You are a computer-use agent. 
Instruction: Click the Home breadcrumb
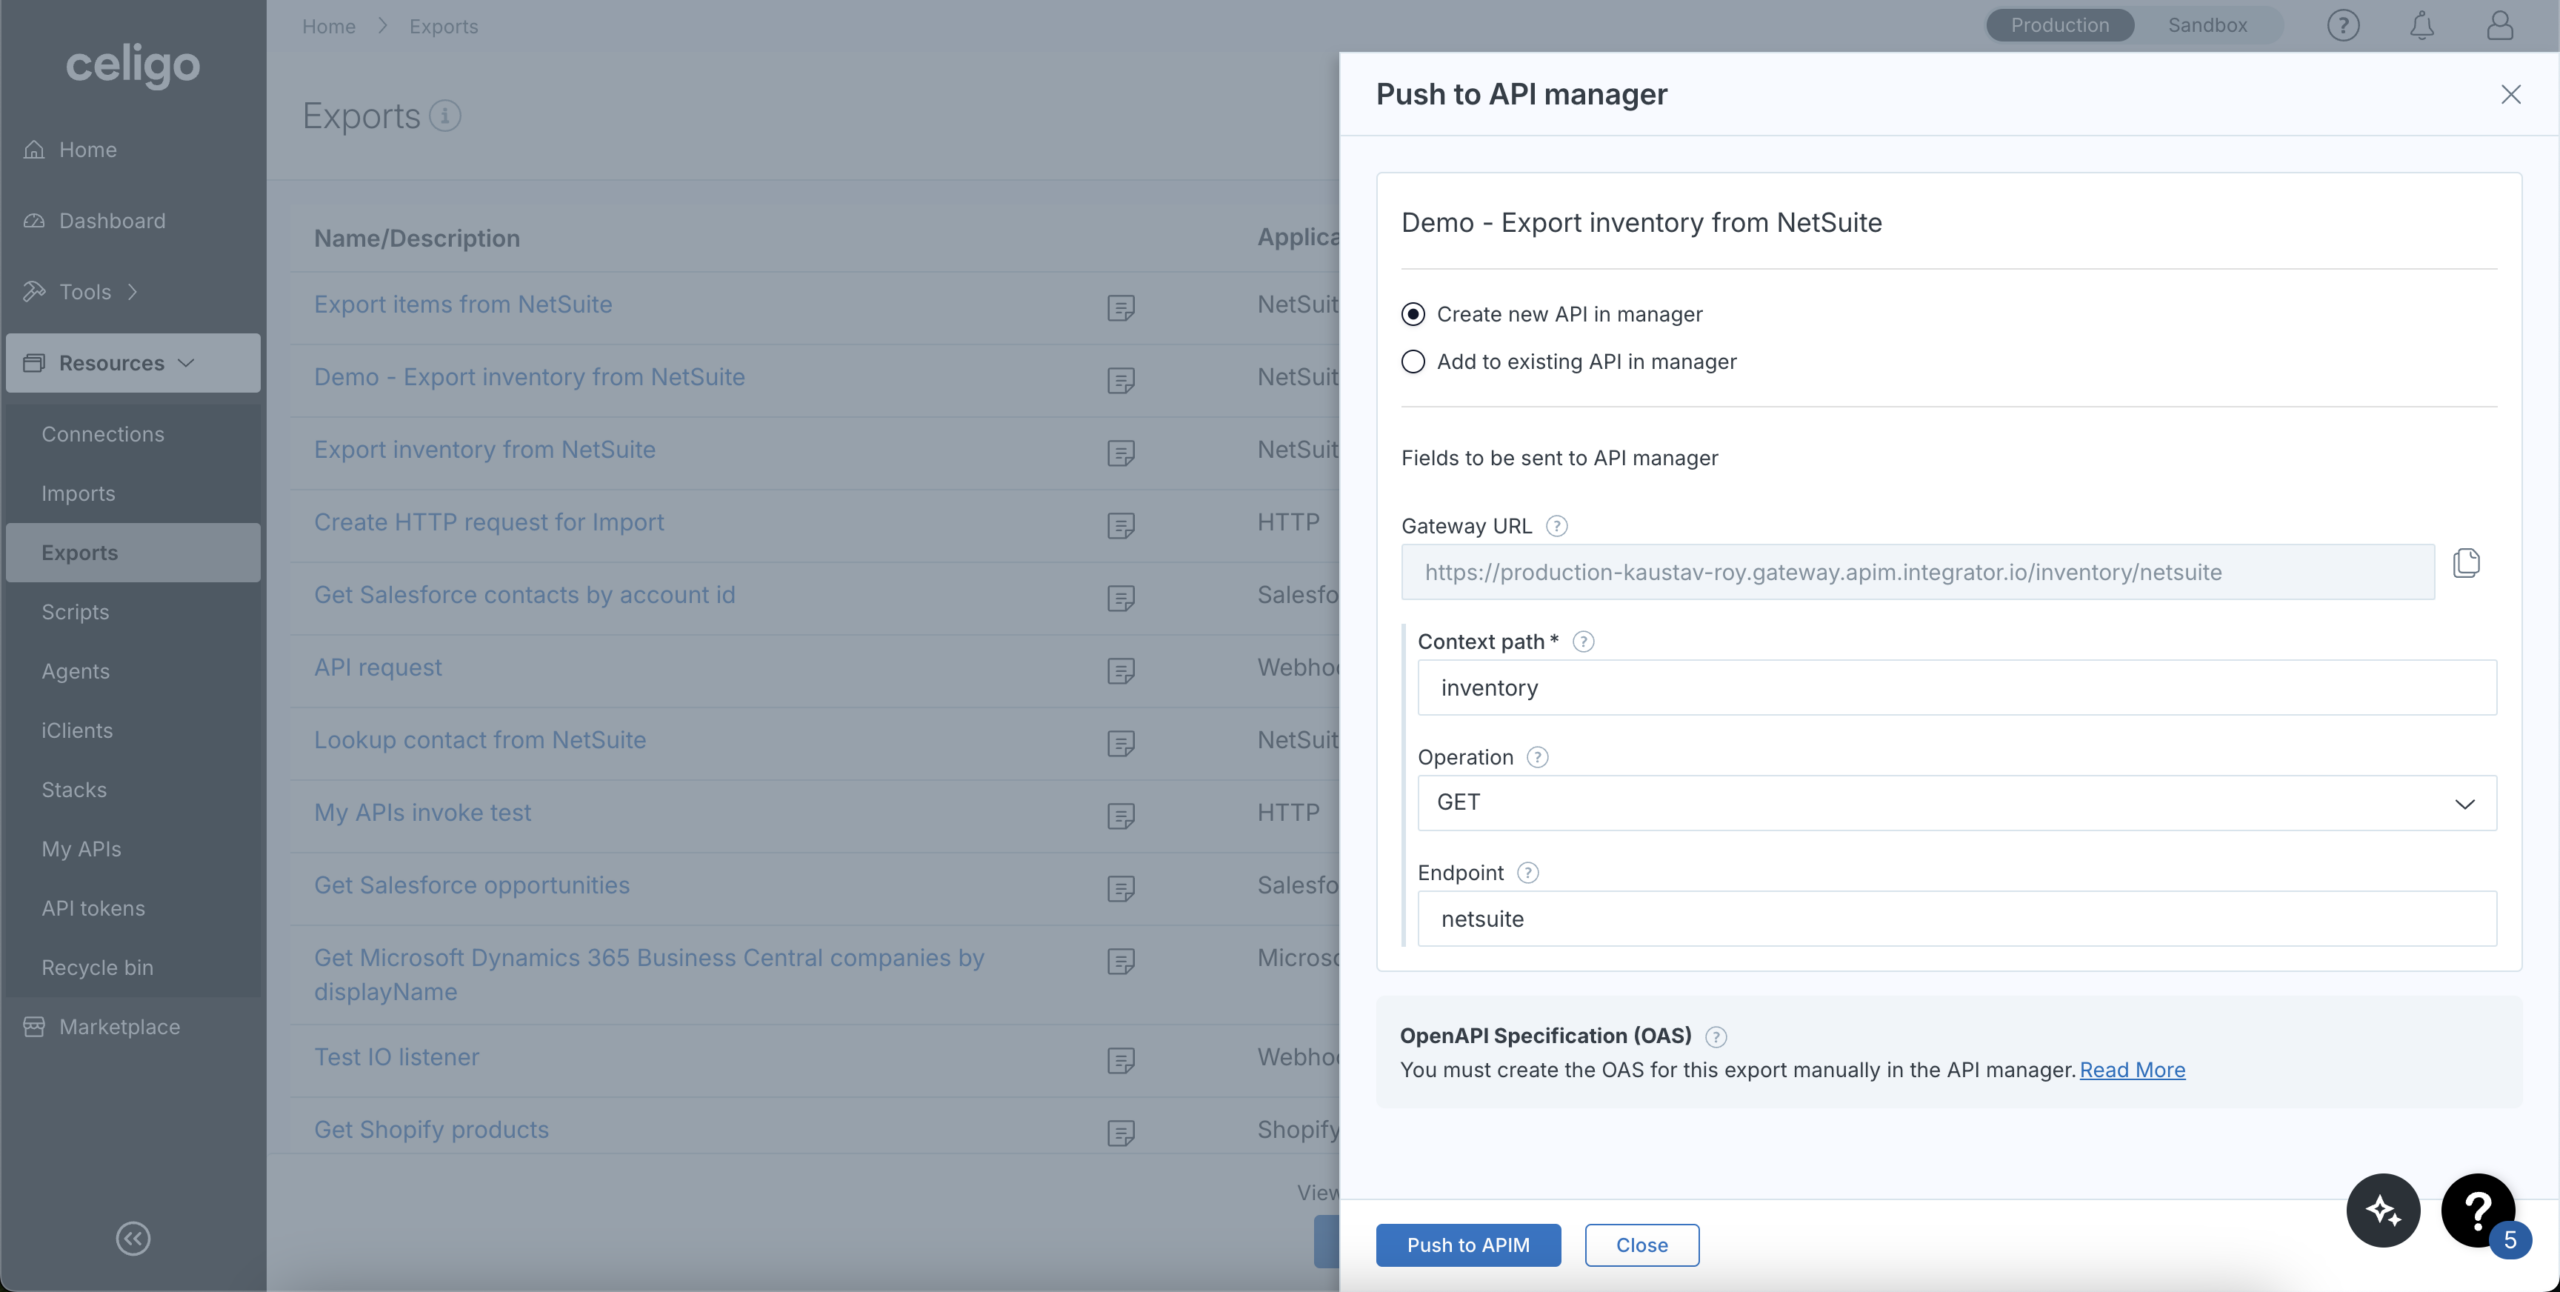(x=329, y=26)
